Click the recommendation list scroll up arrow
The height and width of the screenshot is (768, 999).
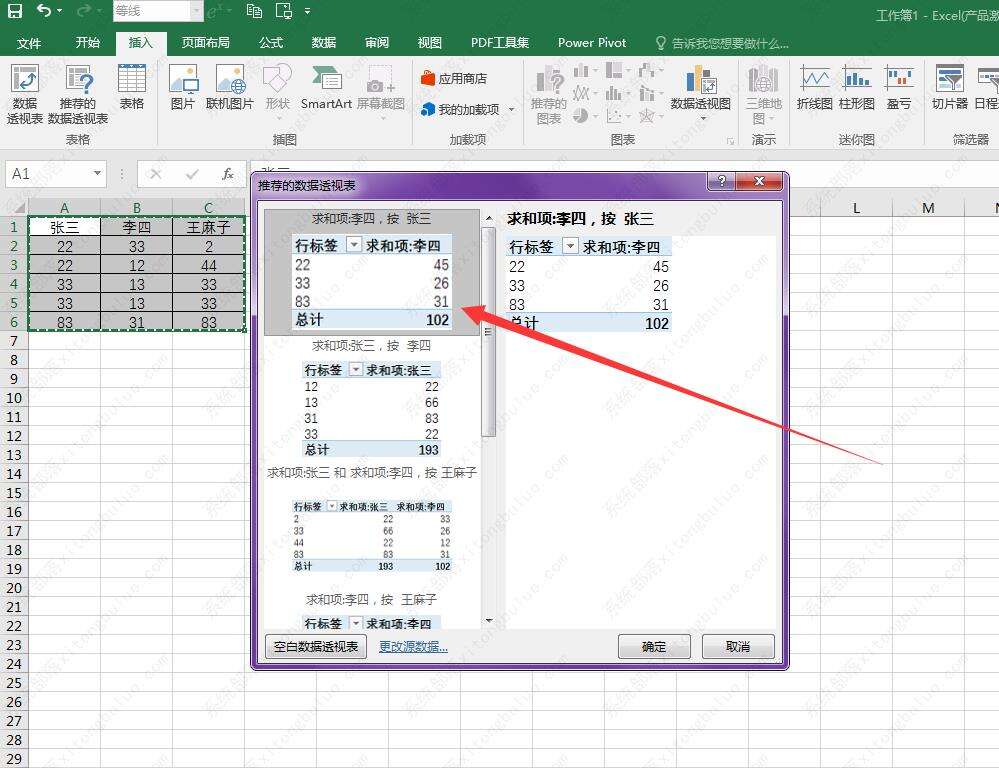pos(489,219)
